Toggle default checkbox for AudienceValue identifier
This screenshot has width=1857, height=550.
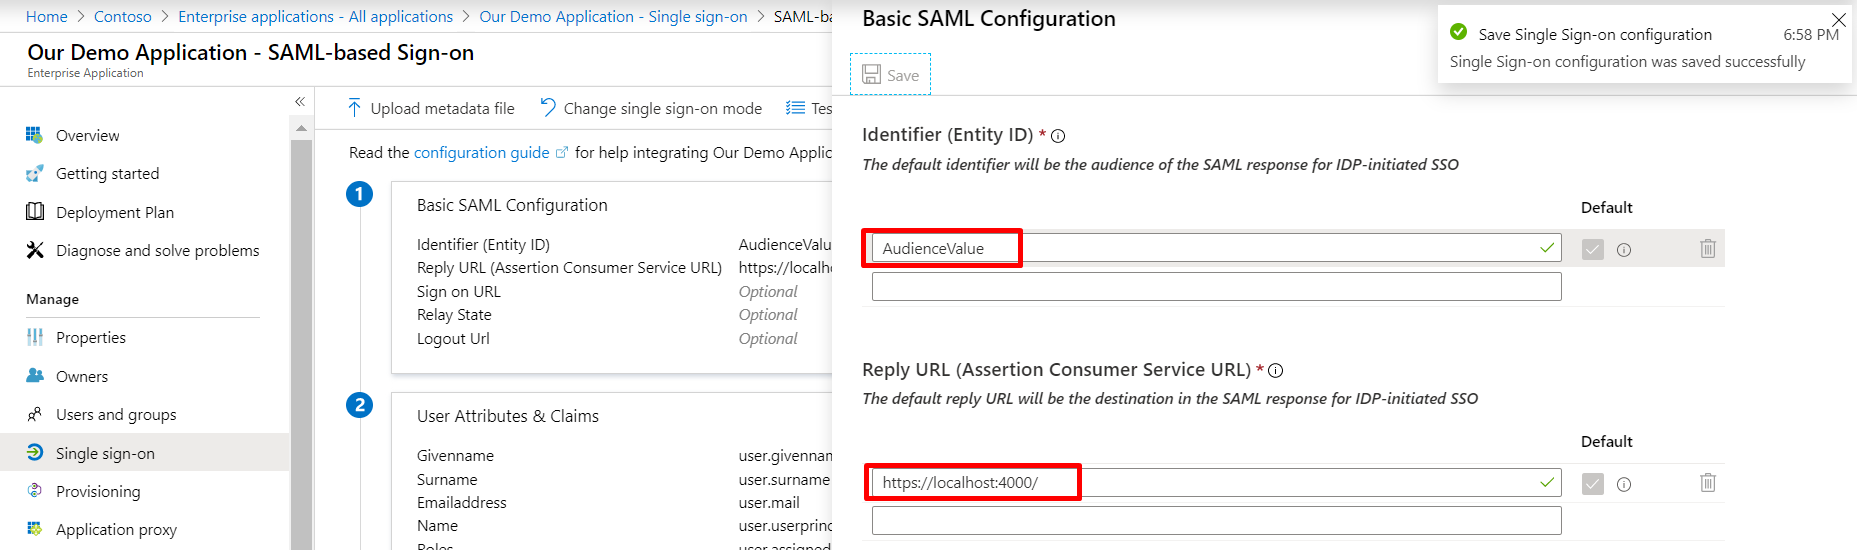pos(1592,249)
